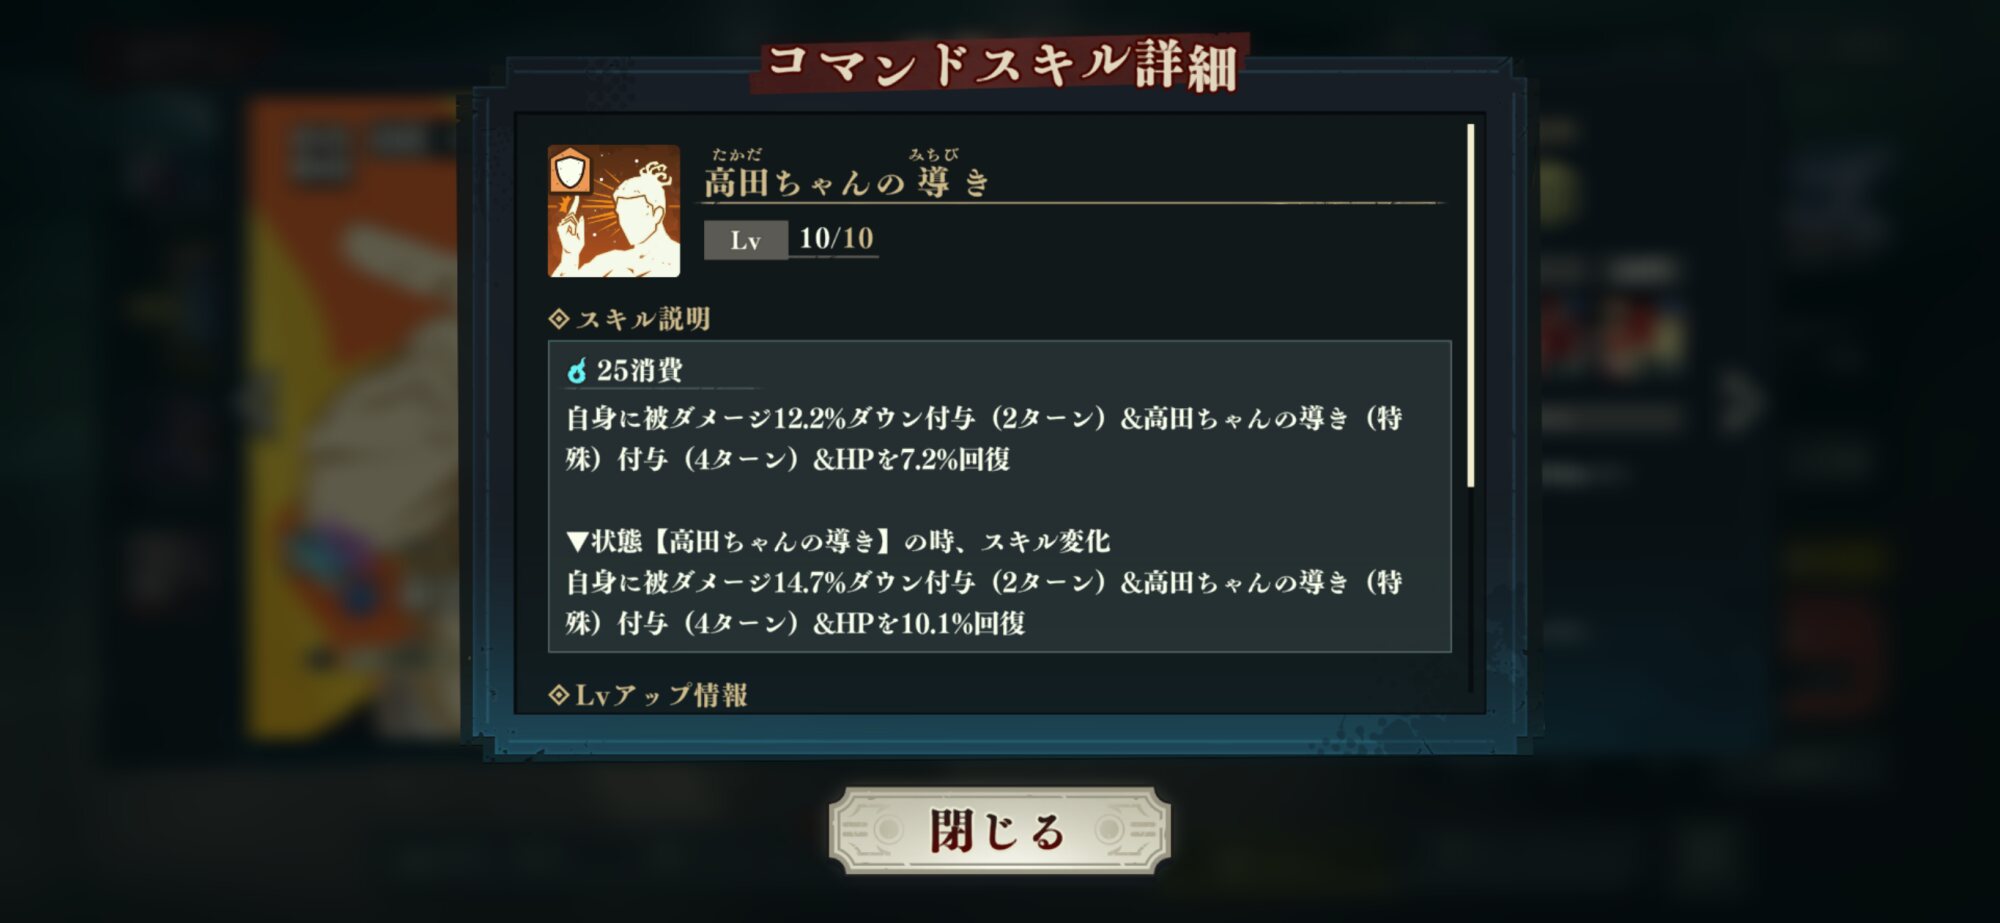Click the diamond icon before Lvアップ情報
The width and height of the screenshot is (2000, 923).
pos(559,695)
